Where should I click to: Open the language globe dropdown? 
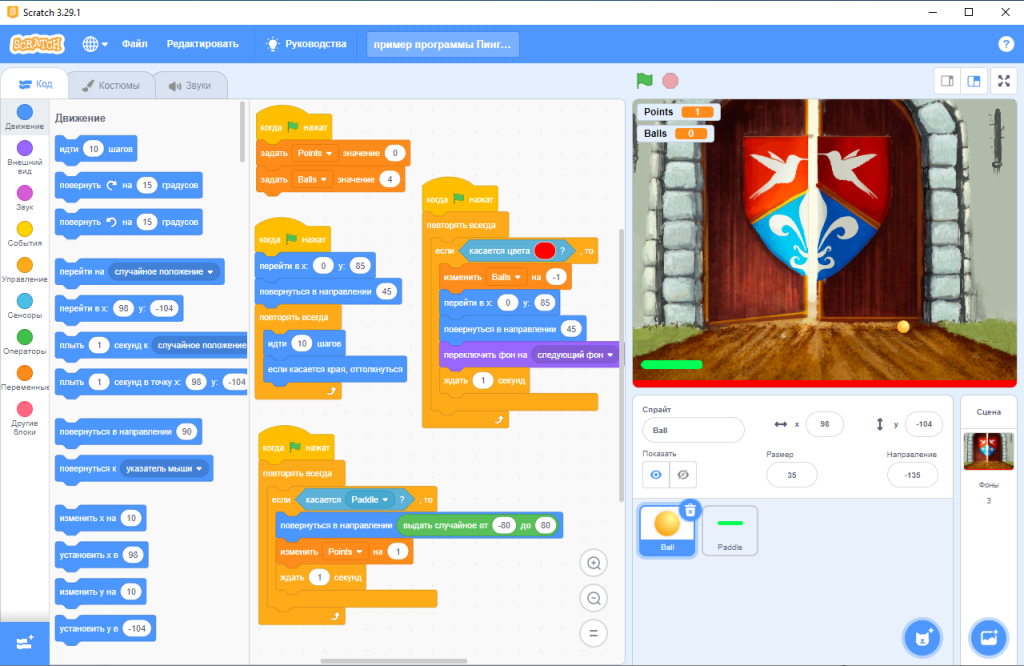click(x=95, y=44)
